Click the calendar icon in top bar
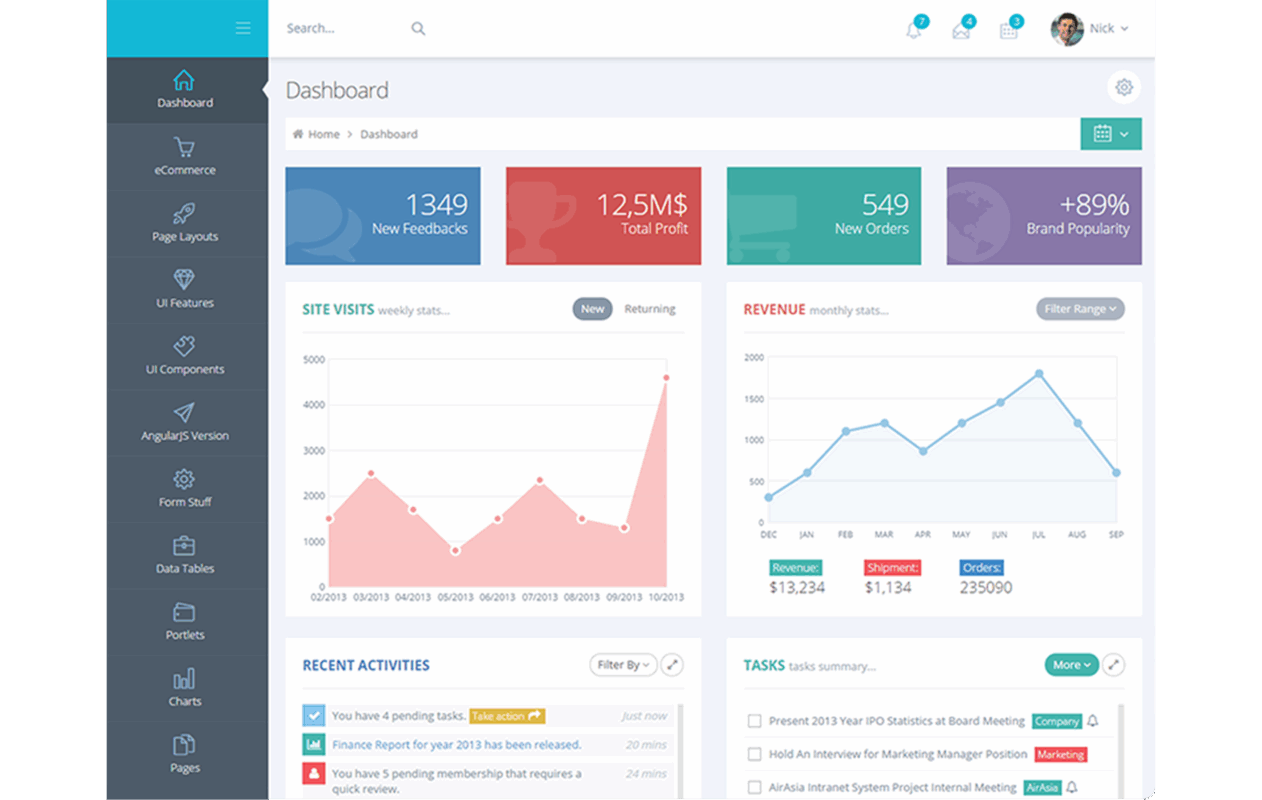 coord(1008,30)
